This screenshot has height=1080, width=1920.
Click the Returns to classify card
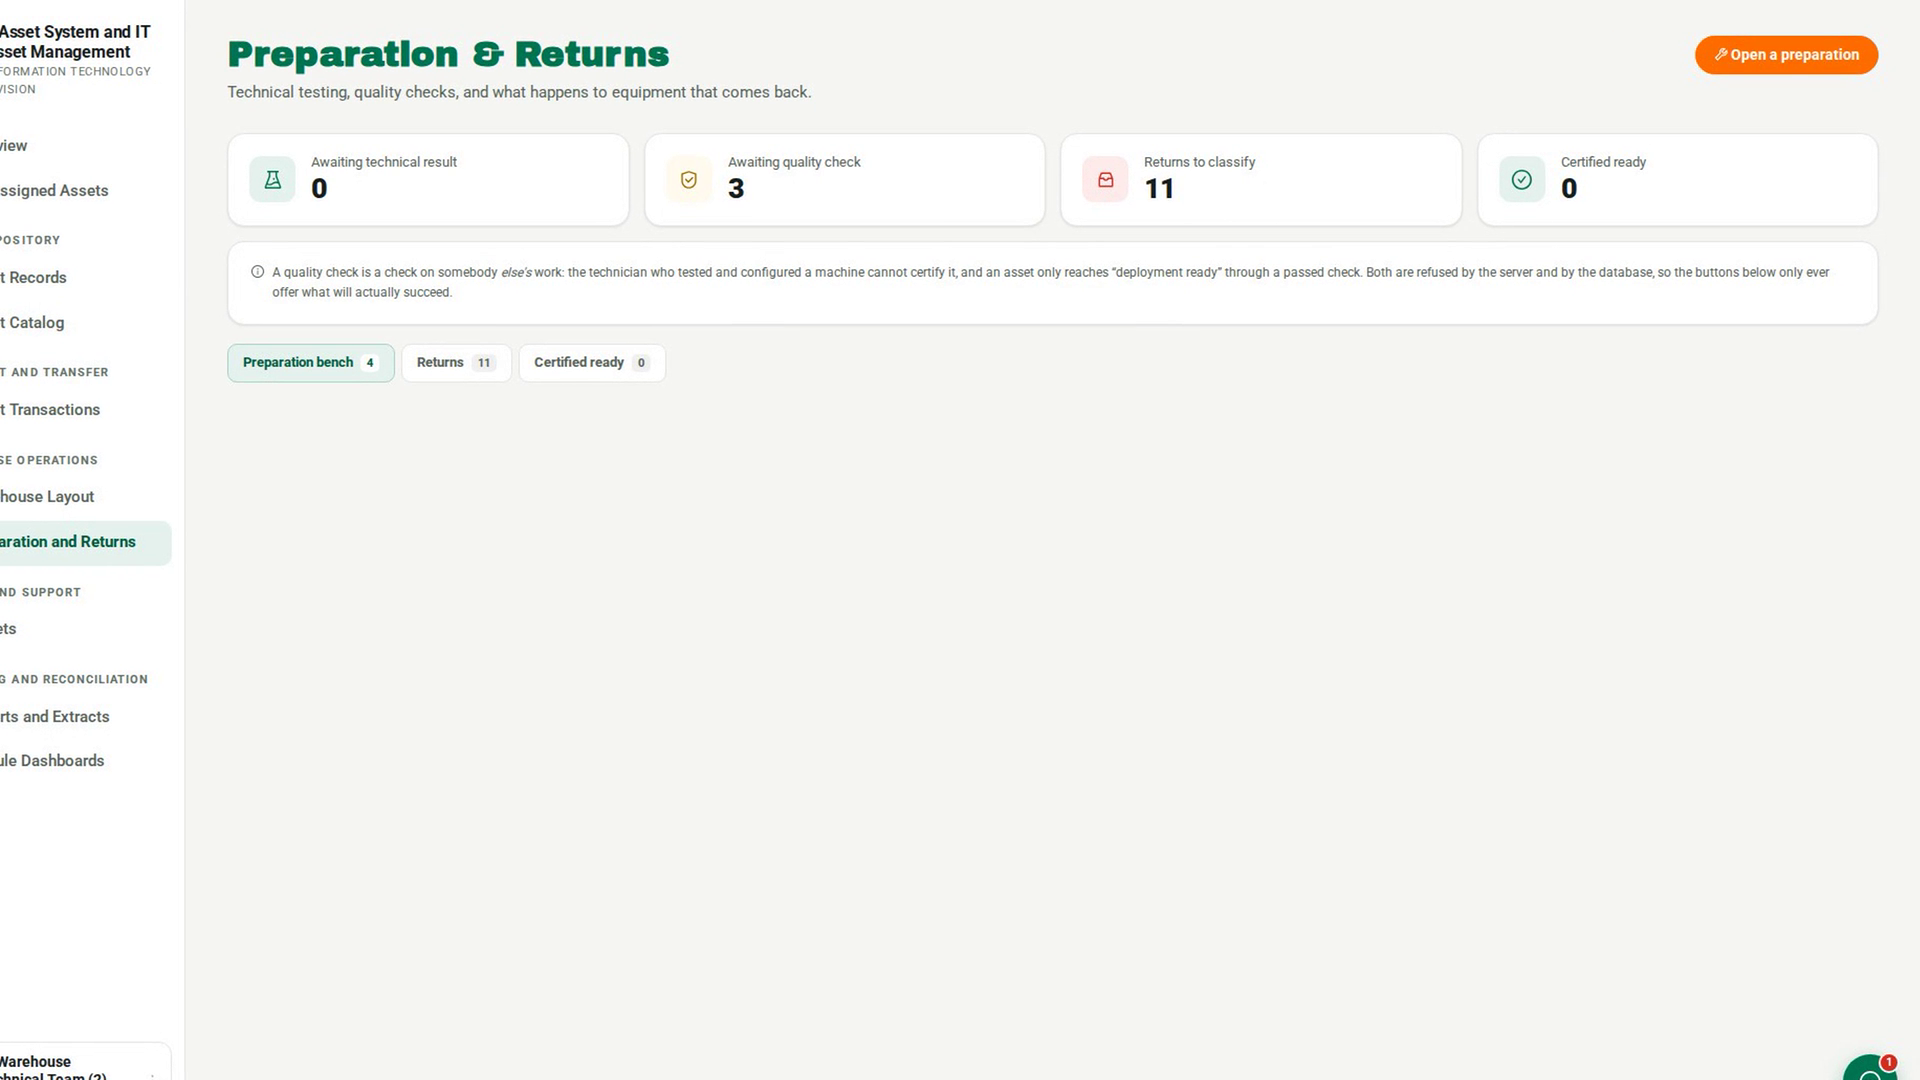pos(1261,180)
